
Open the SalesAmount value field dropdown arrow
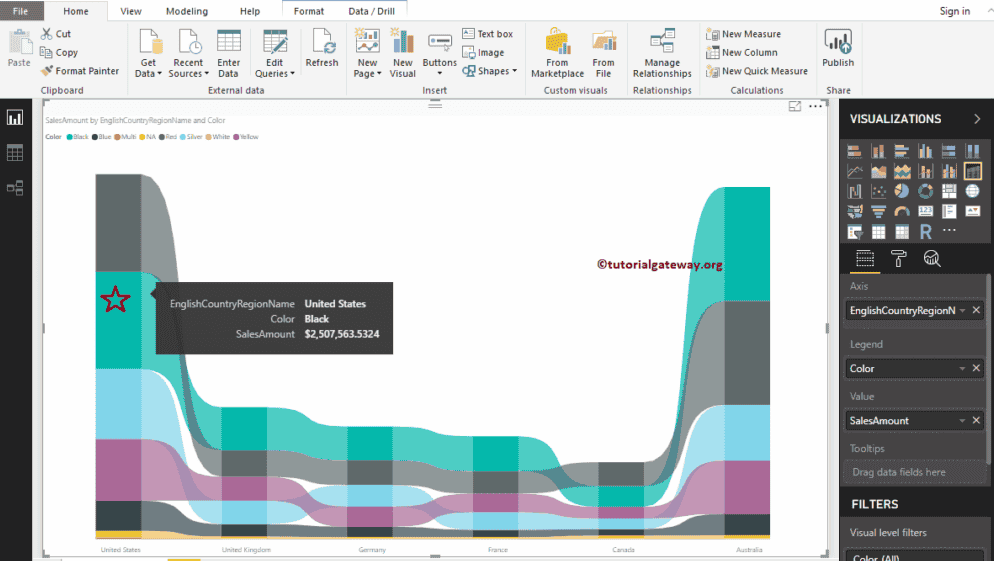click(x=962, y=420)
